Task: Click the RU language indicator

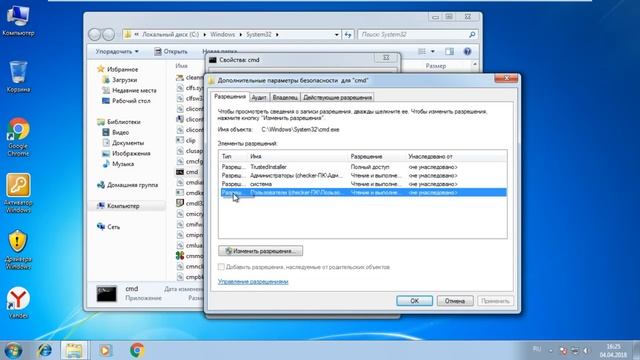Action: pos(537,349)
